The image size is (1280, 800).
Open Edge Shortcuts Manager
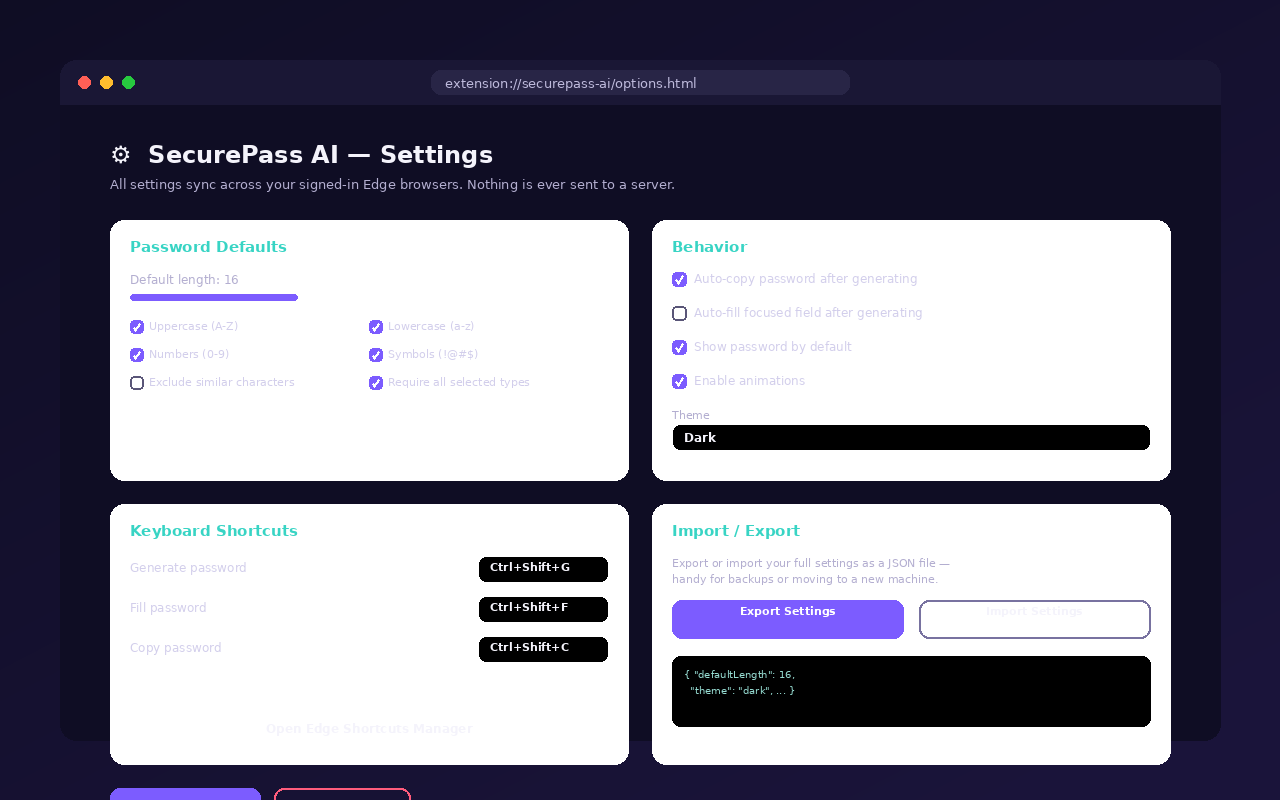click(369, 729)
